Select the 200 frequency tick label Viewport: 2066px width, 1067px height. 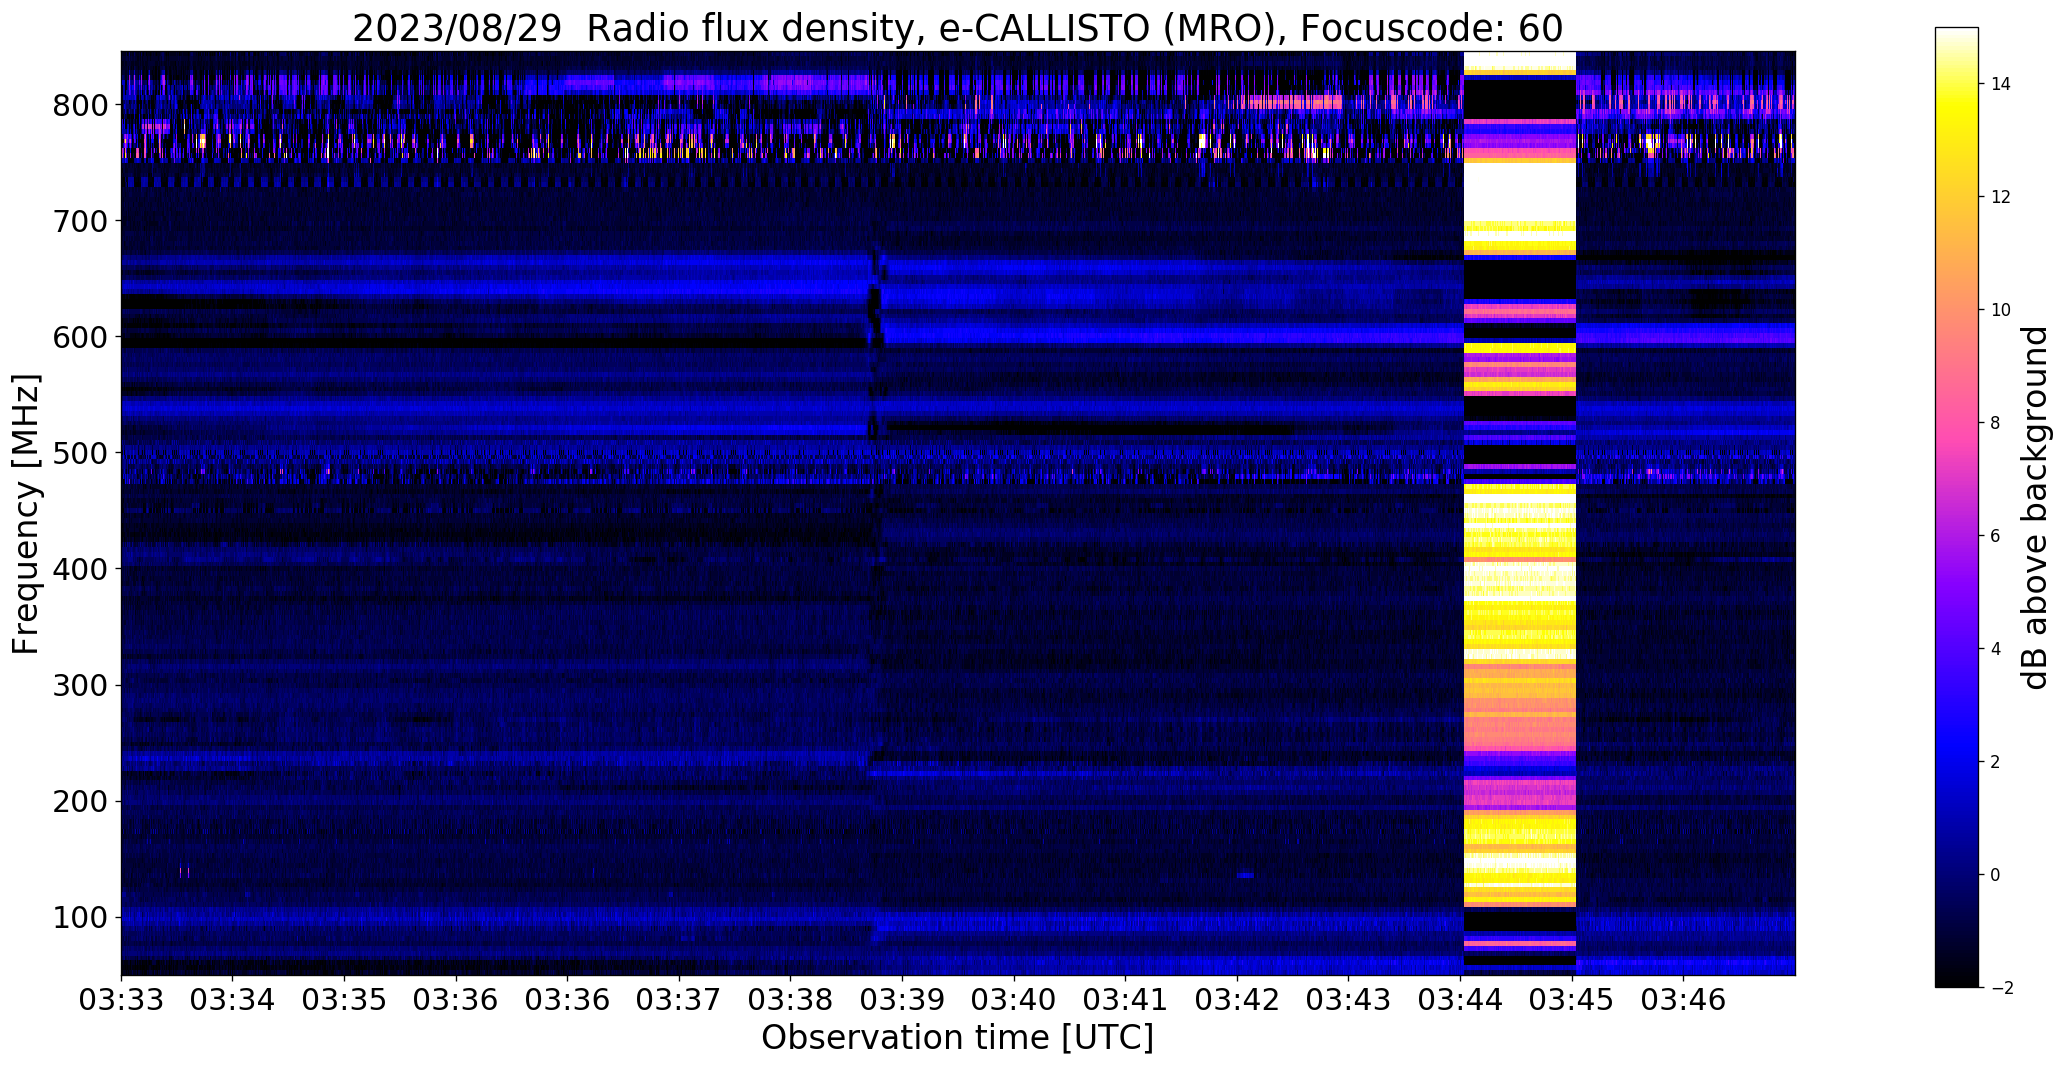[x=79, y=802]
